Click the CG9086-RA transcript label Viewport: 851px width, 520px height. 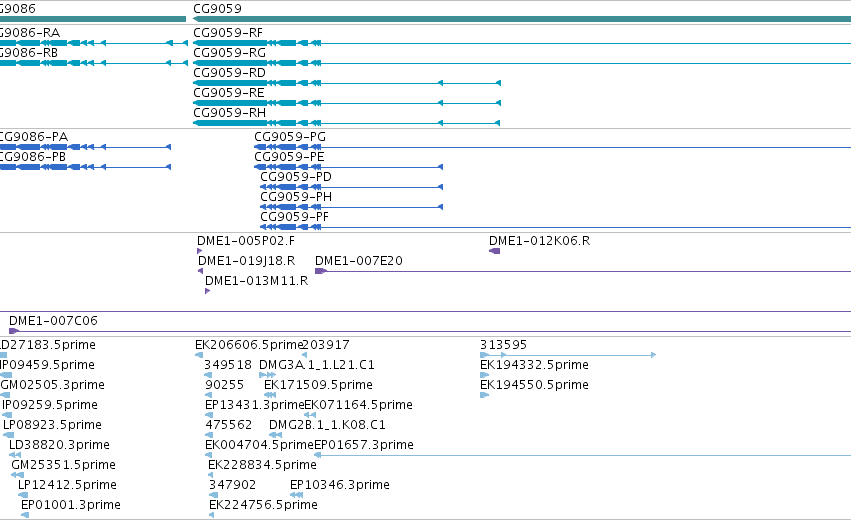pyautogui.click(x=30, y=33)
